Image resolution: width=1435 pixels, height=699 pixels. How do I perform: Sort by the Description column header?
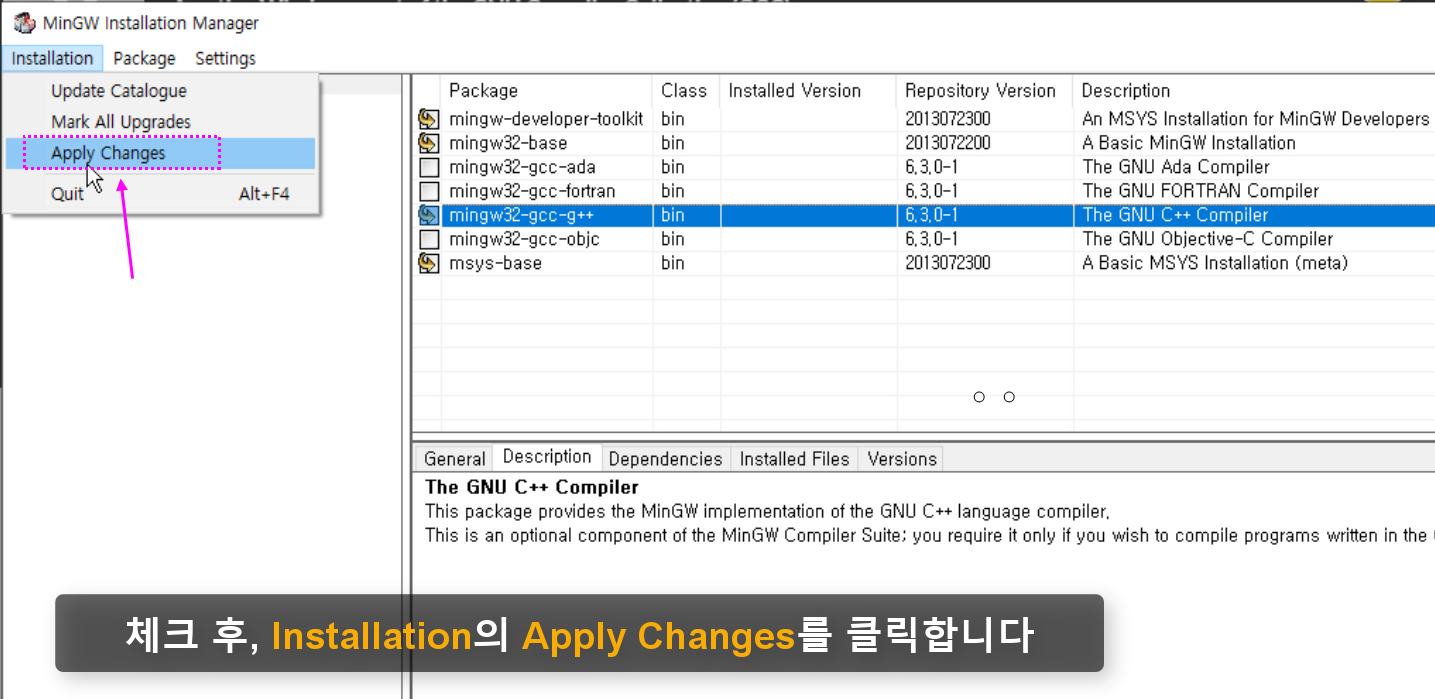click(x=1254, y=91)
